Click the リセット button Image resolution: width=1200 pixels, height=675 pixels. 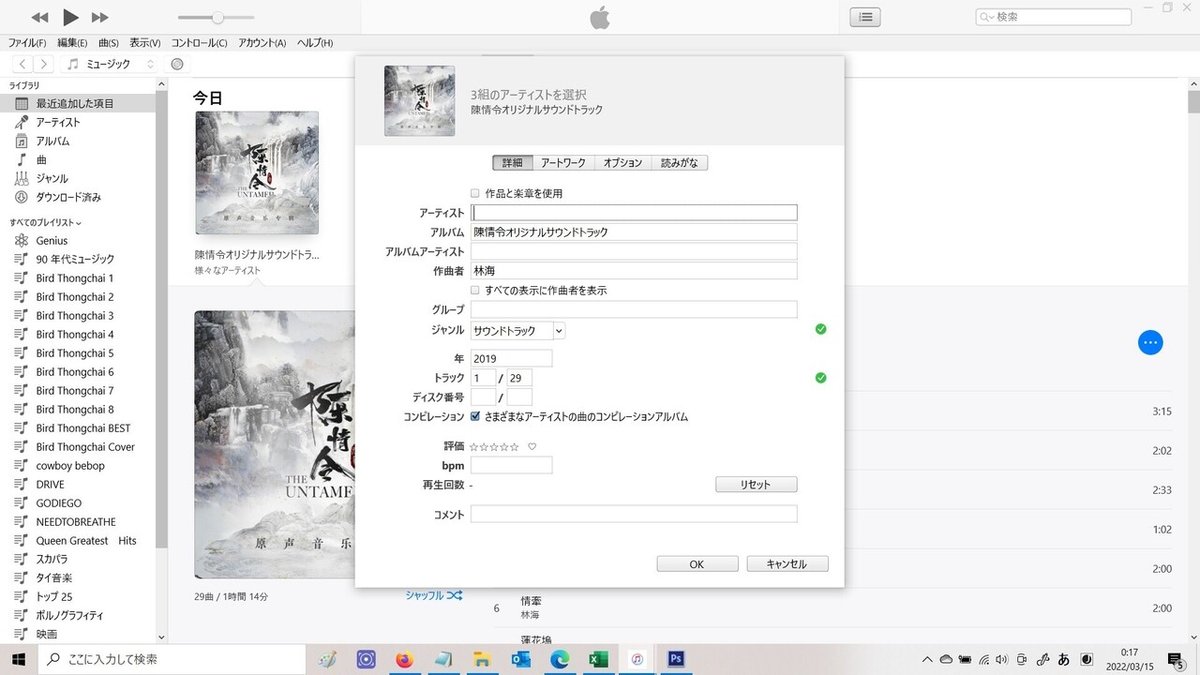coord(756,484)
